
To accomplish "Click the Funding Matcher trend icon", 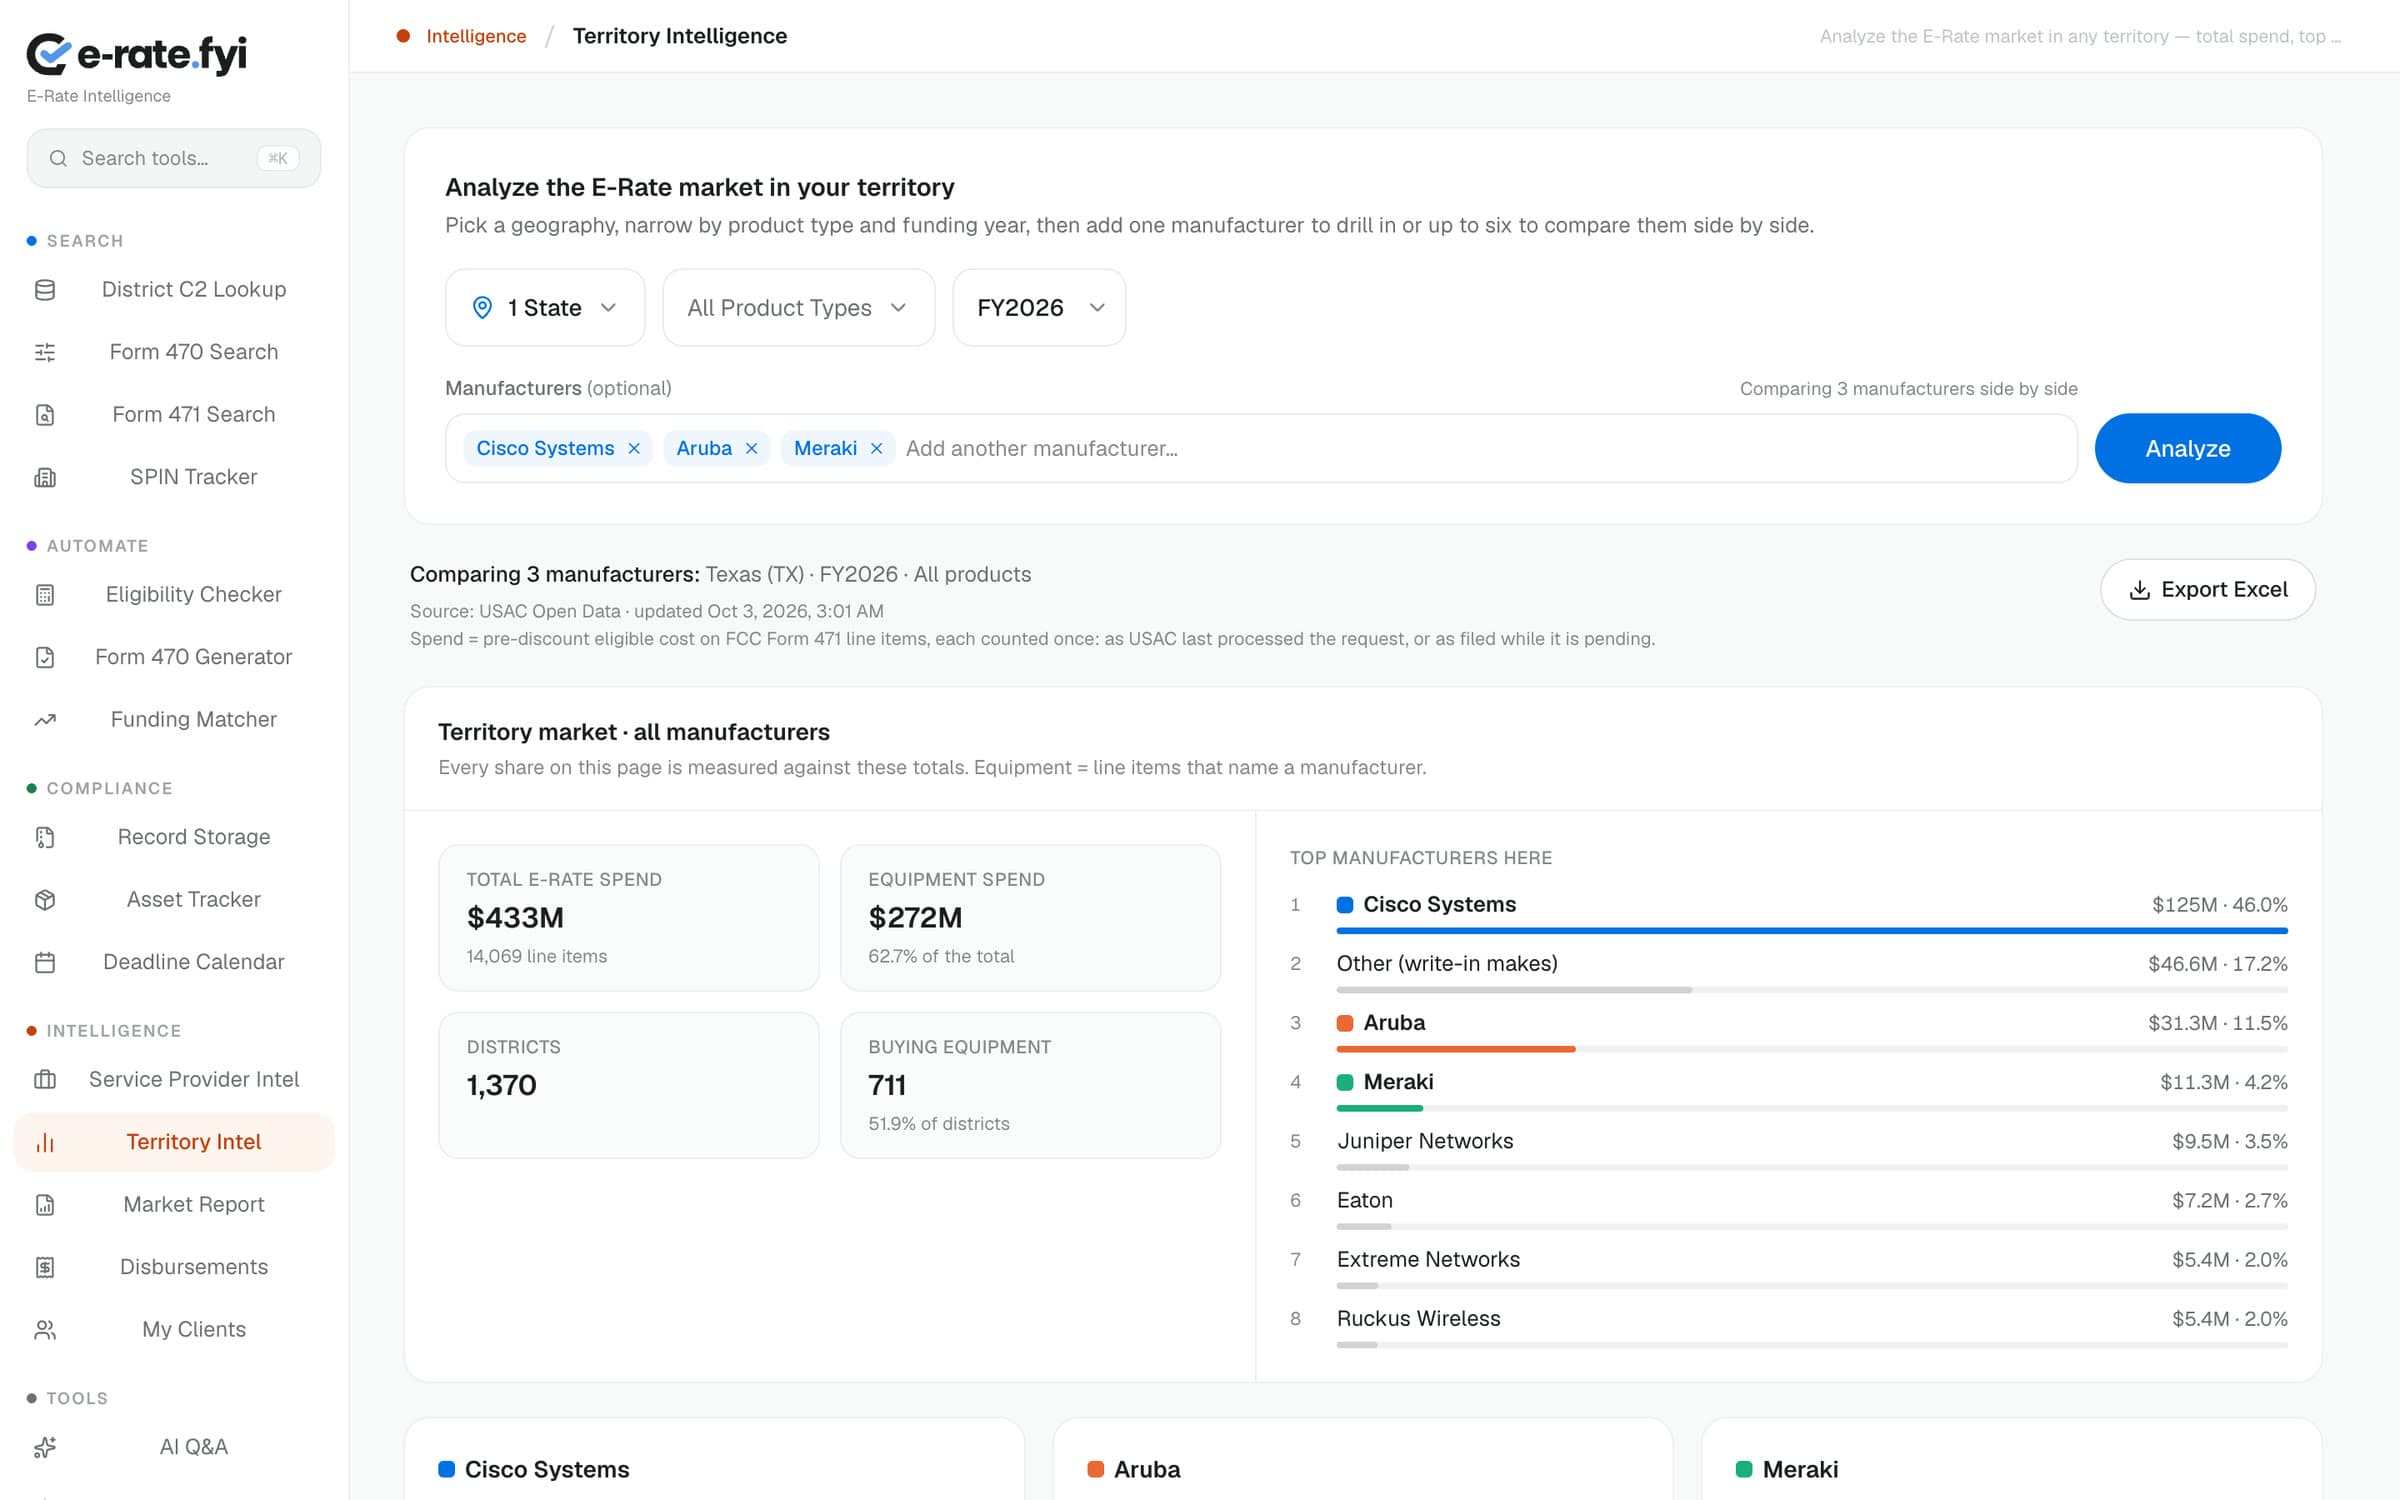I will (x=45, y=720).
